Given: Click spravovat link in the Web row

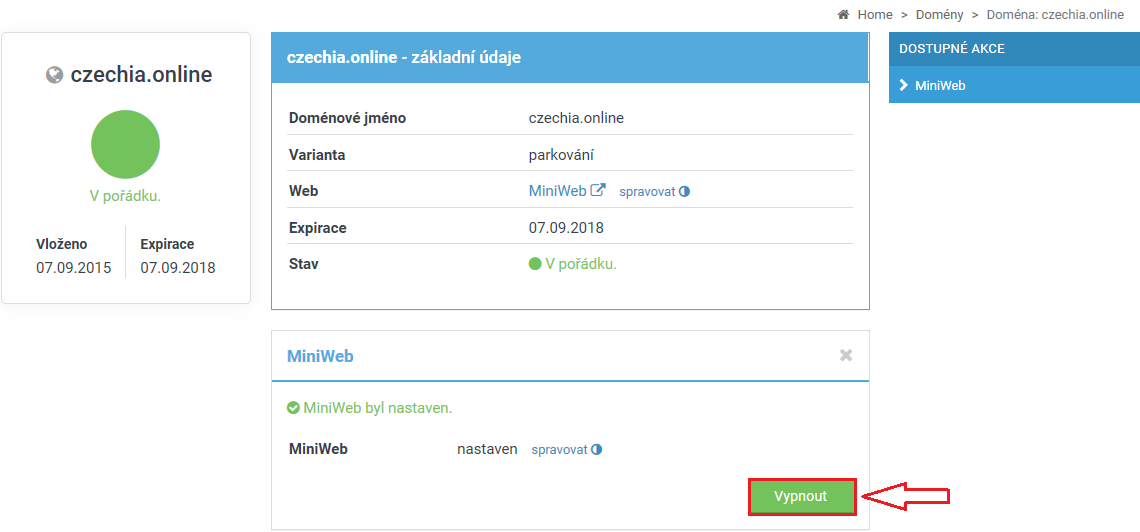Looking at the screenshot, I should pyautogui.click(x=647, y=191).
